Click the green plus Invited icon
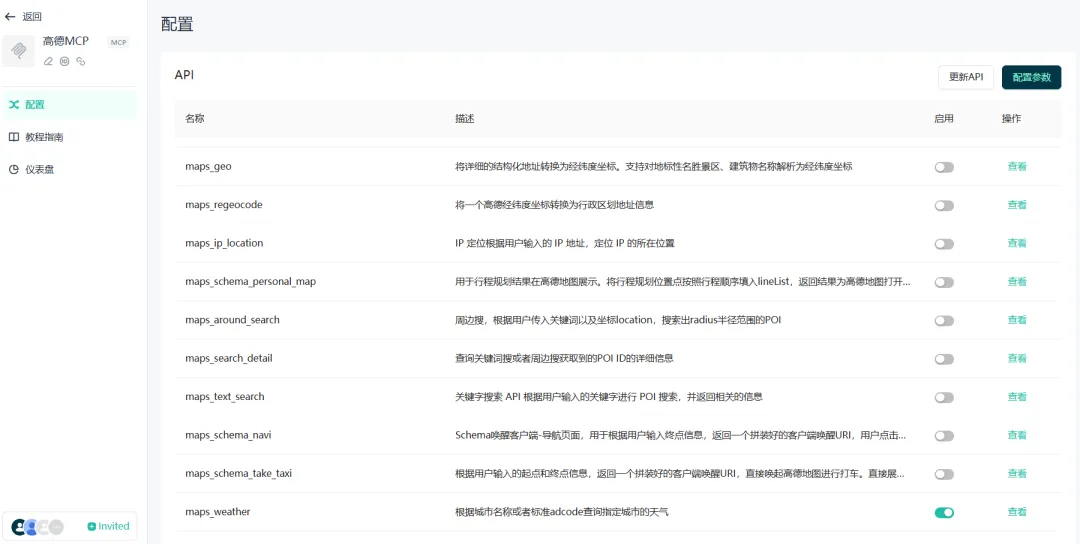 pyautogui.click(x=92, y=526)
